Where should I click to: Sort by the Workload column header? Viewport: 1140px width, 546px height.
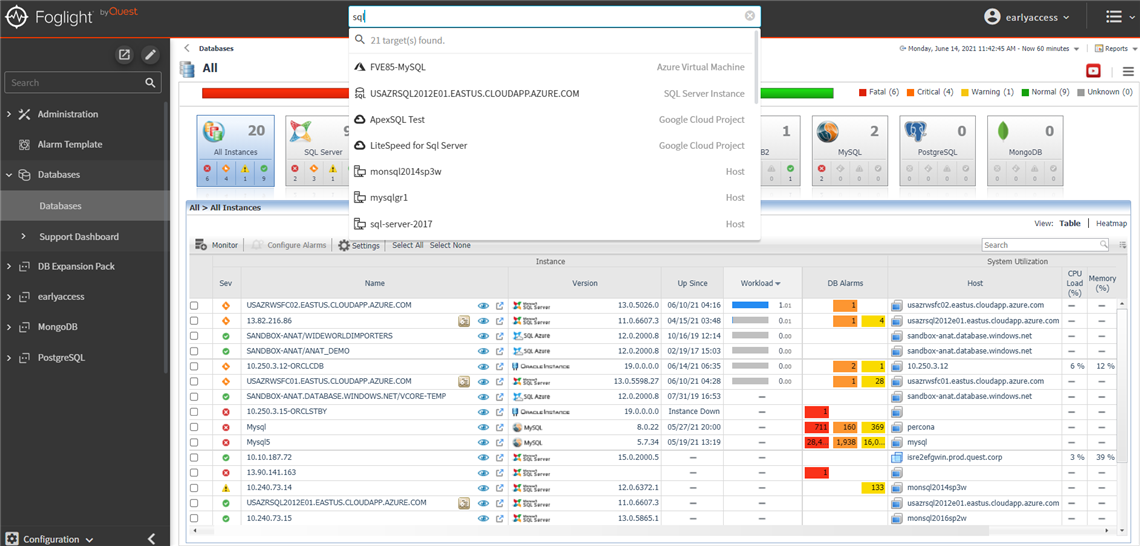coord(760,283)
